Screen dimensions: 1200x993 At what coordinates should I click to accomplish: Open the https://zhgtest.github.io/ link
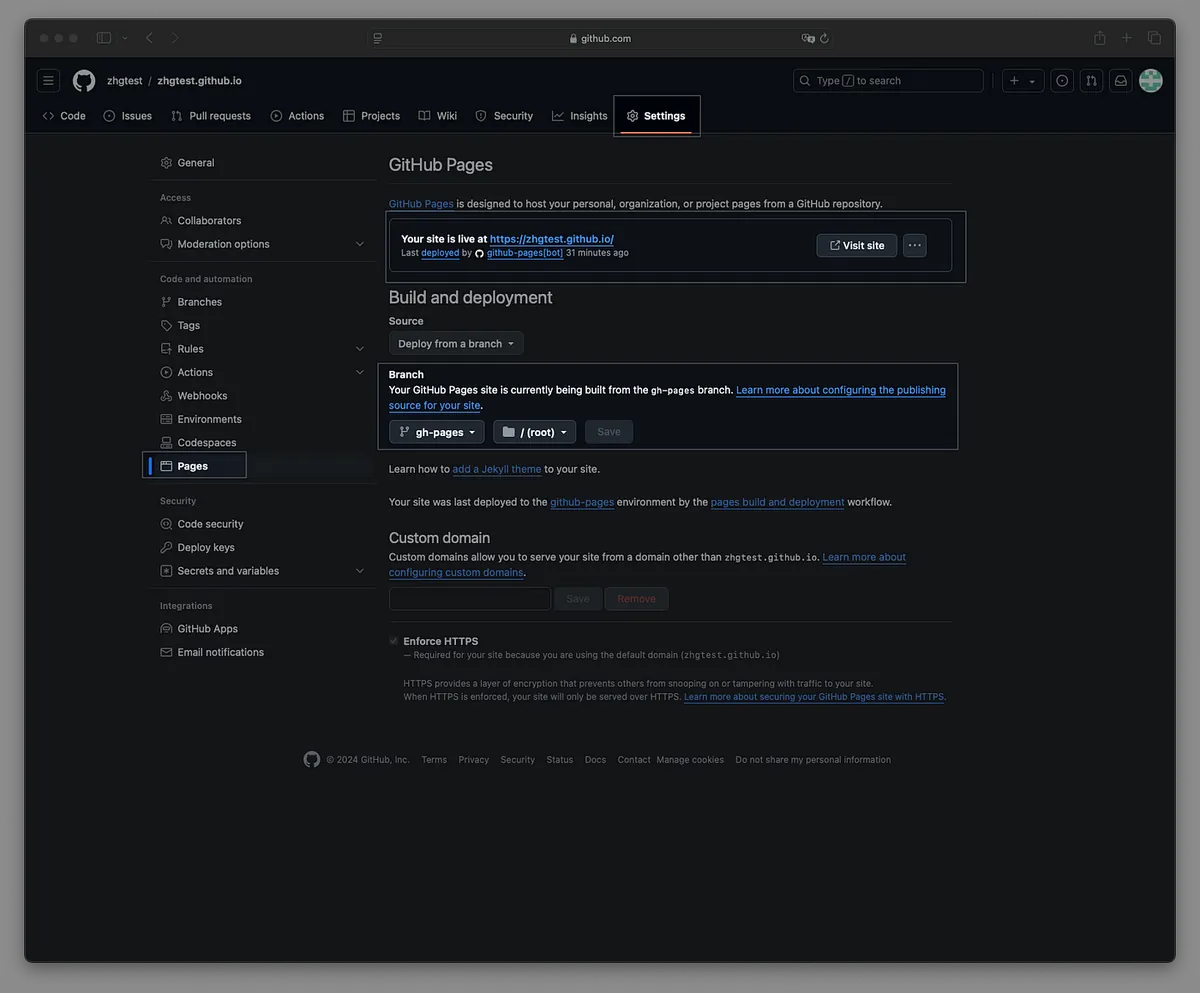551,239
